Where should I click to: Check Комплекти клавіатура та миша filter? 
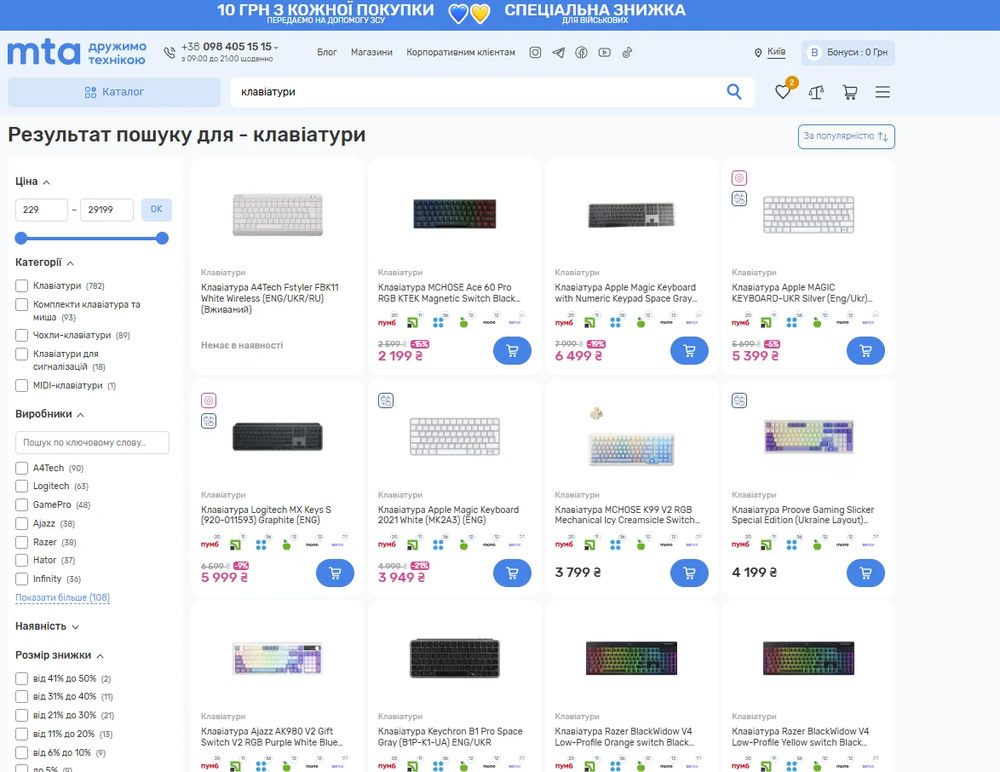[x=22, y=304]
